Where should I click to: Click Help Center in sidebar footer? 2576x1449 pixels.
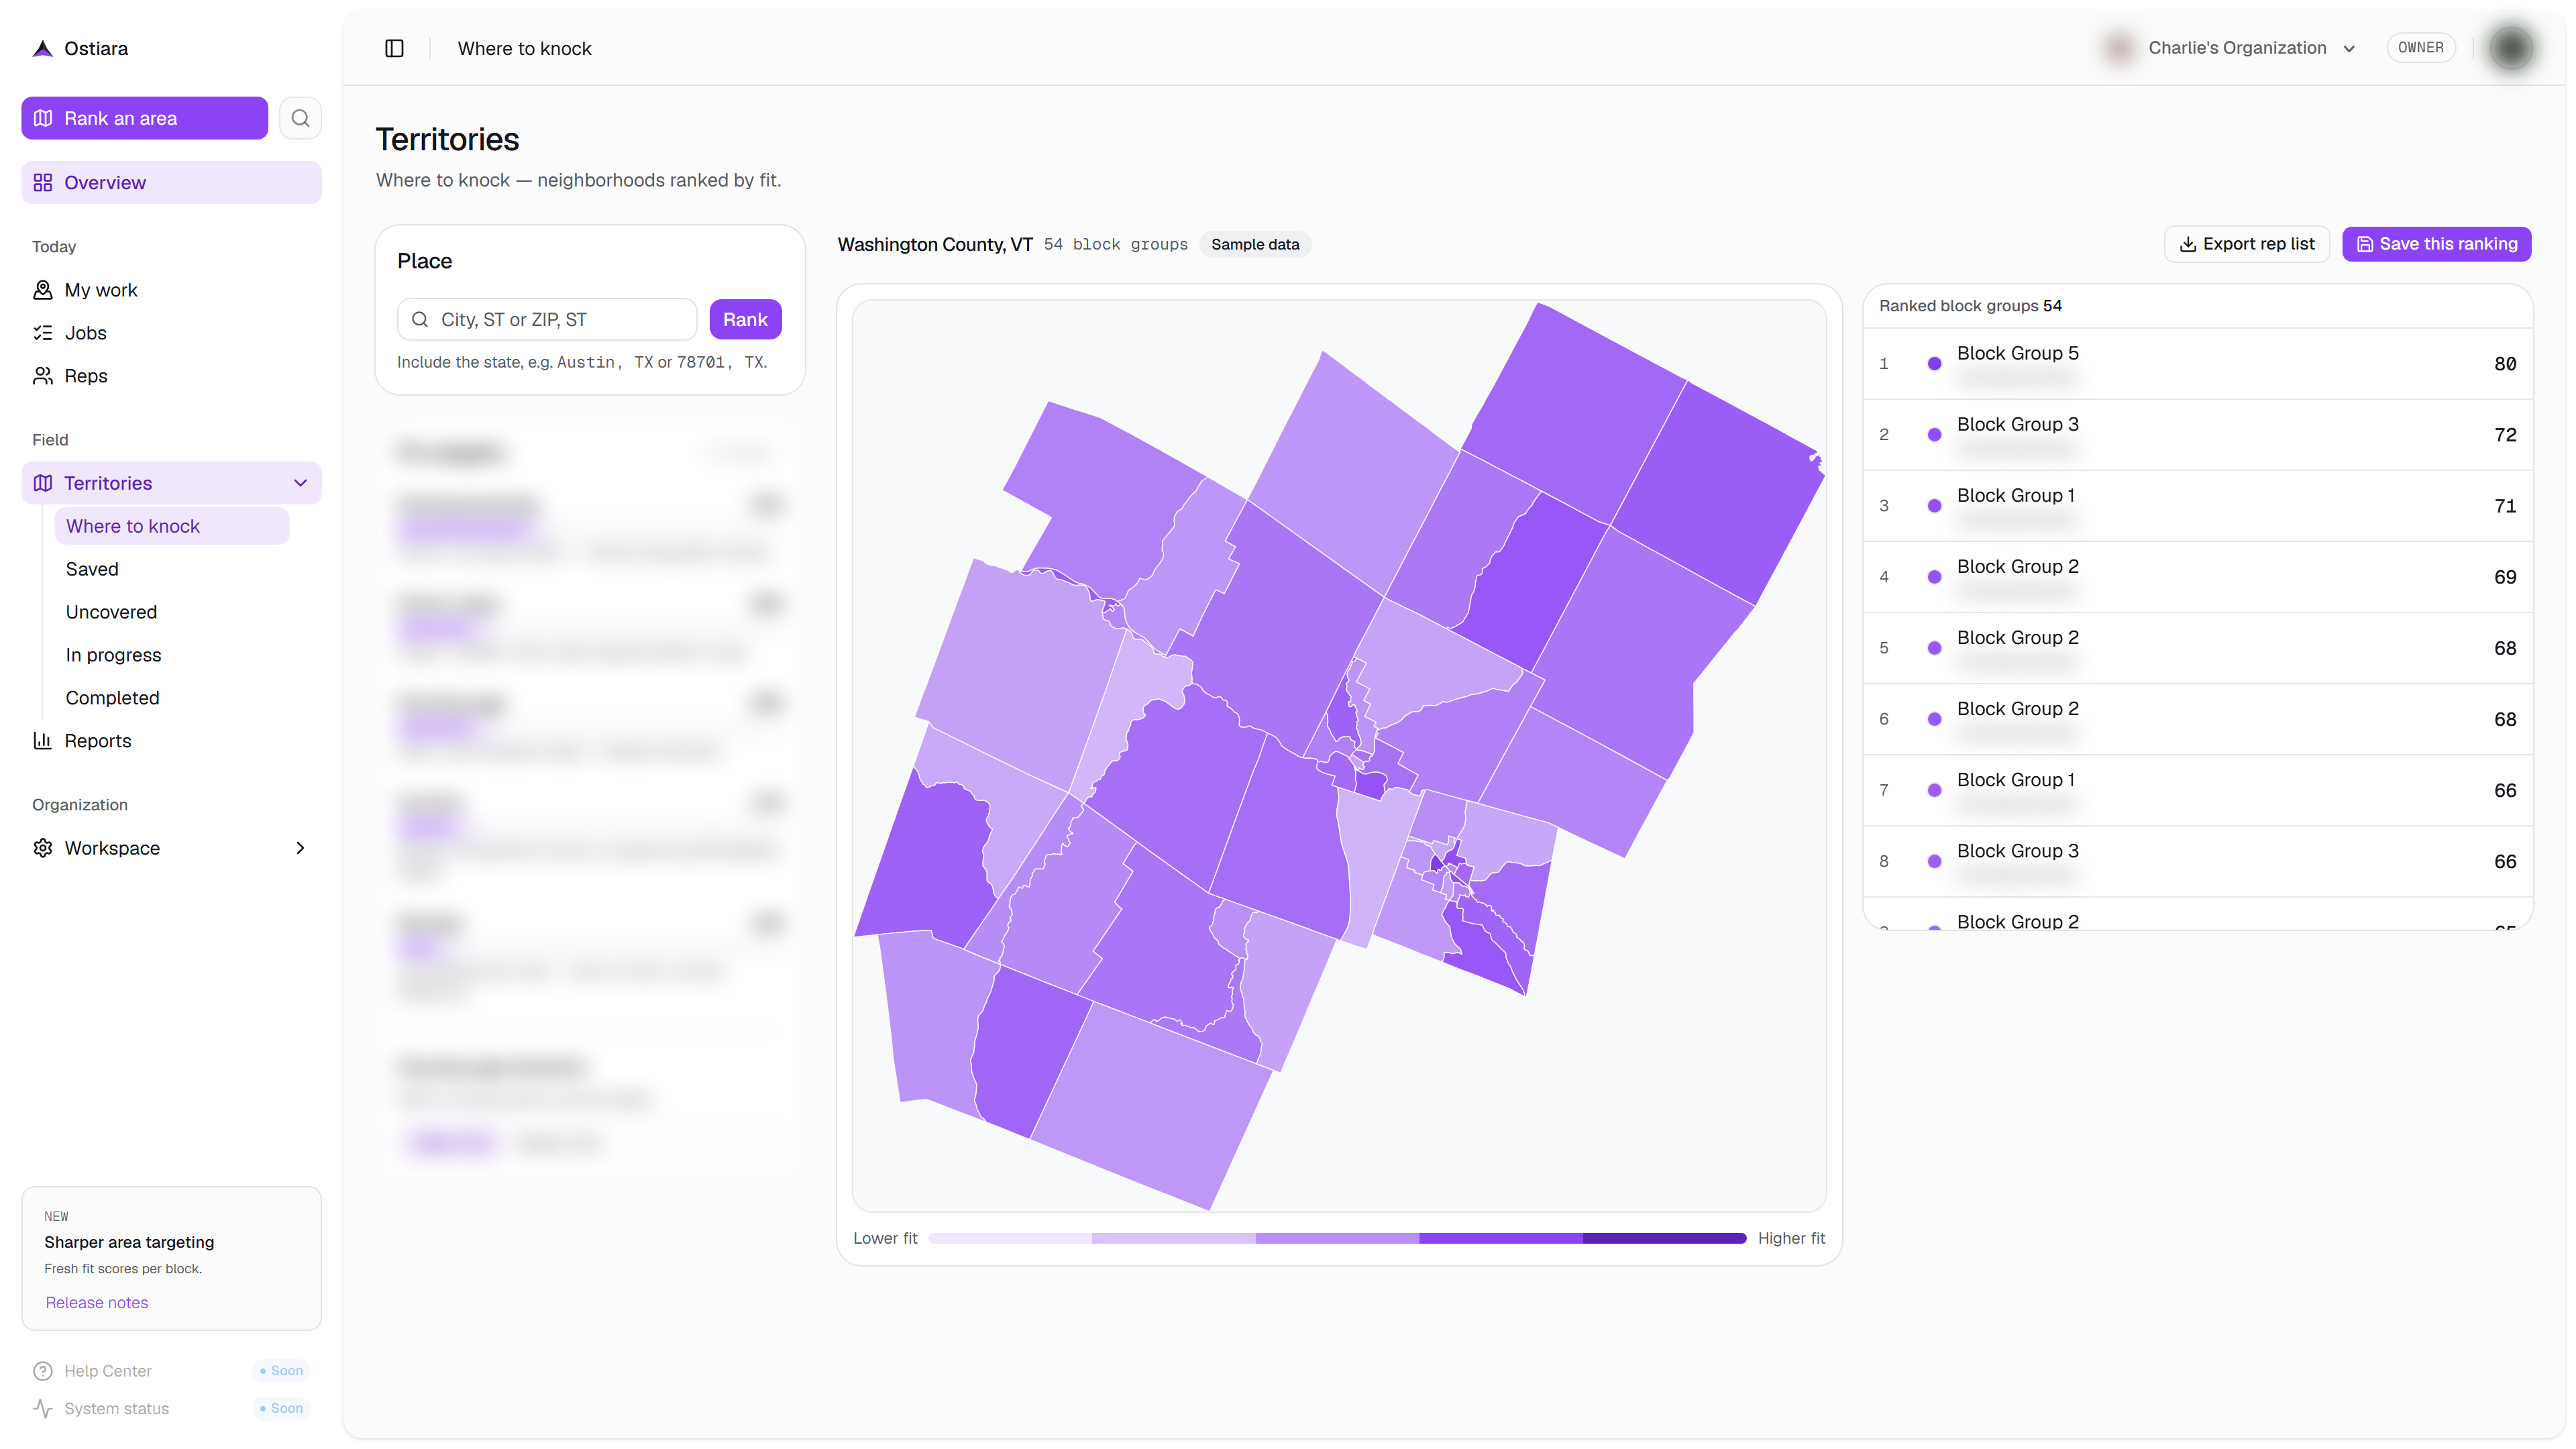(108, 1371)
